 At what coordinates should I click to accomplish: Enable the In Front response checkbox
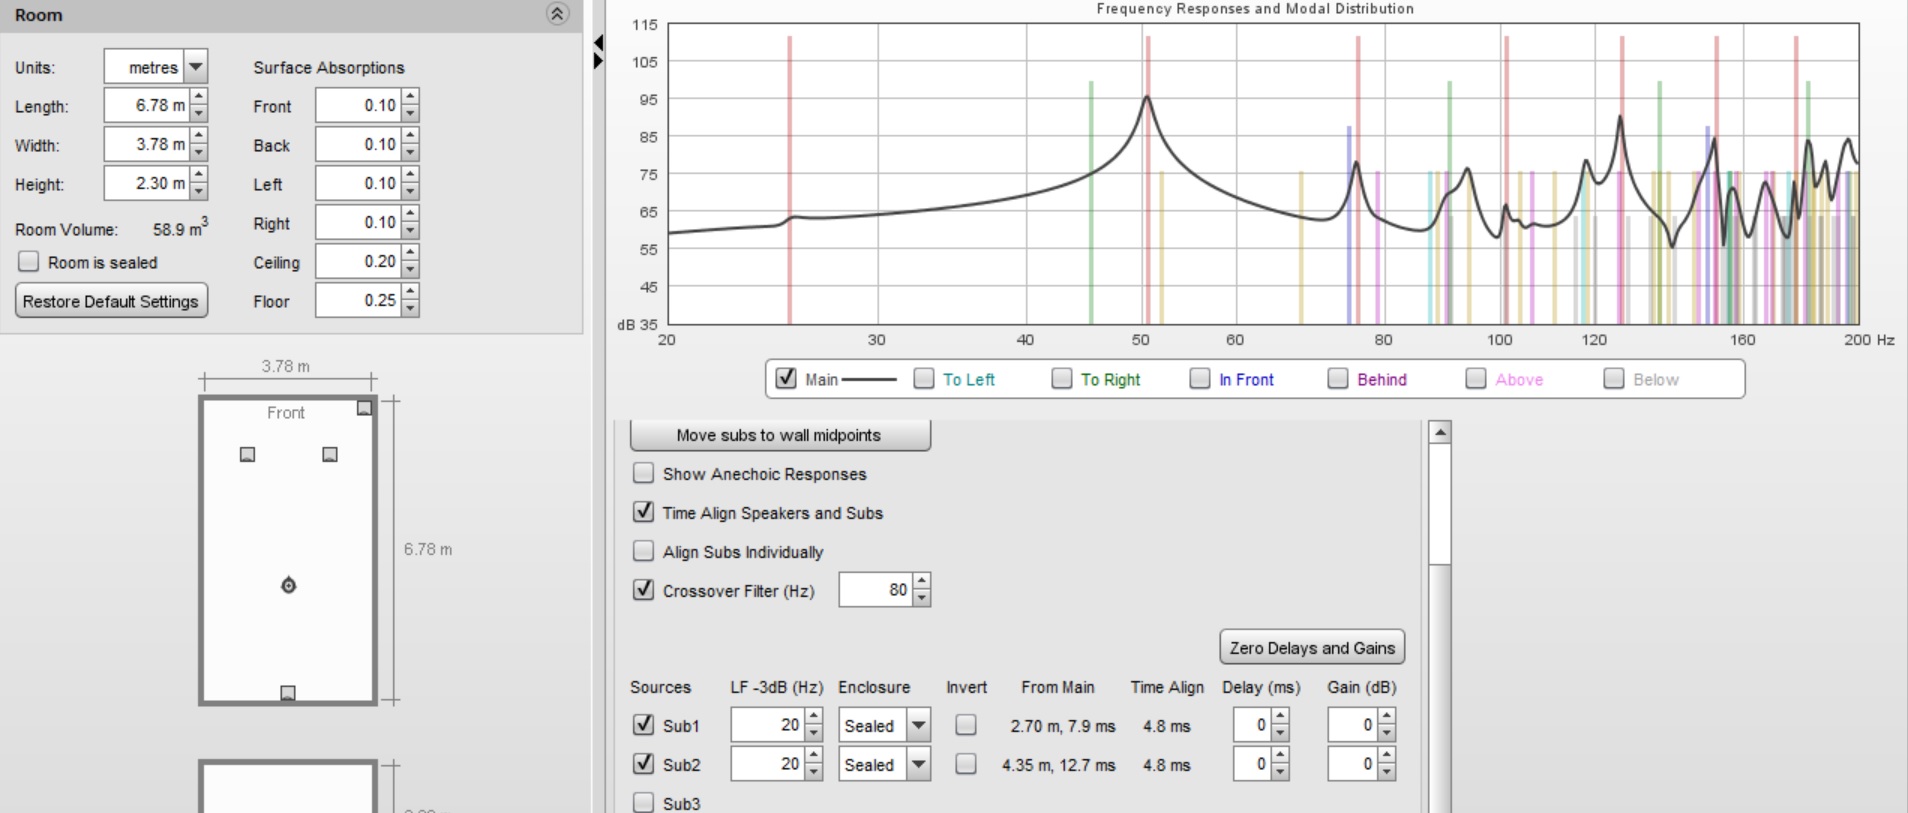(1200, 378)
